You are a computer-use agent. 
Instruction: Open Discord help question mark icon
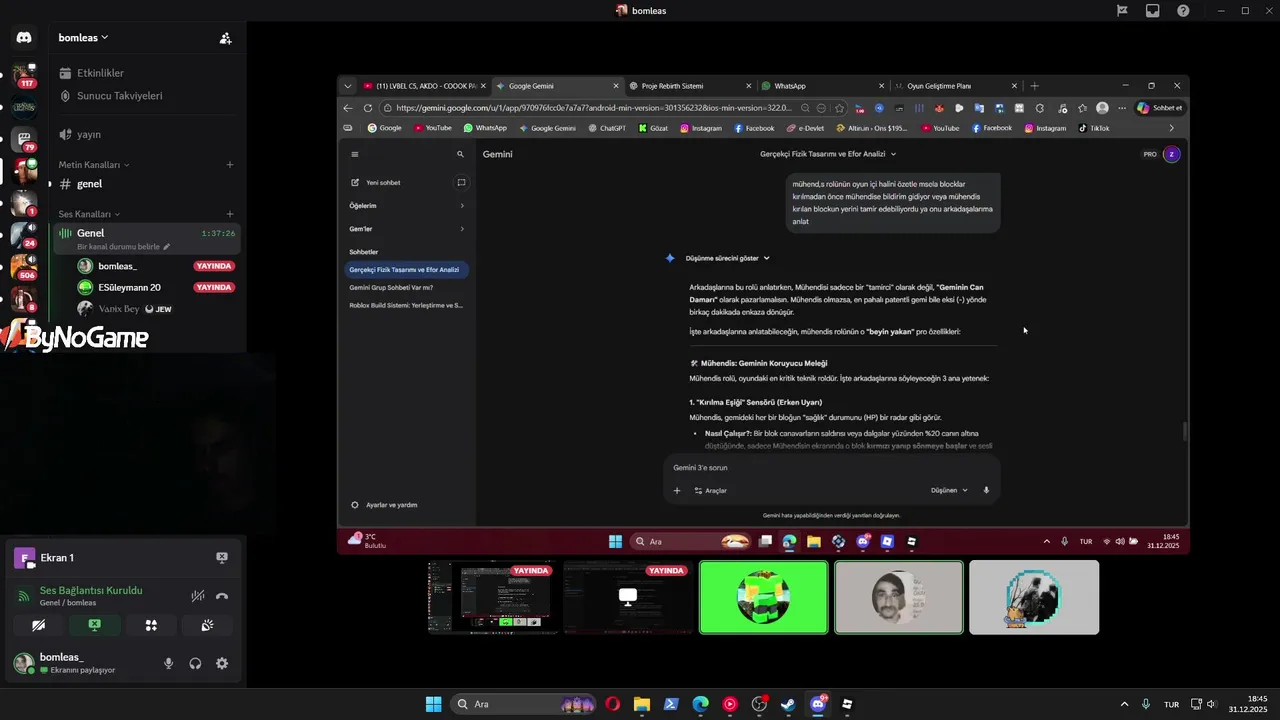[1183, 11]
